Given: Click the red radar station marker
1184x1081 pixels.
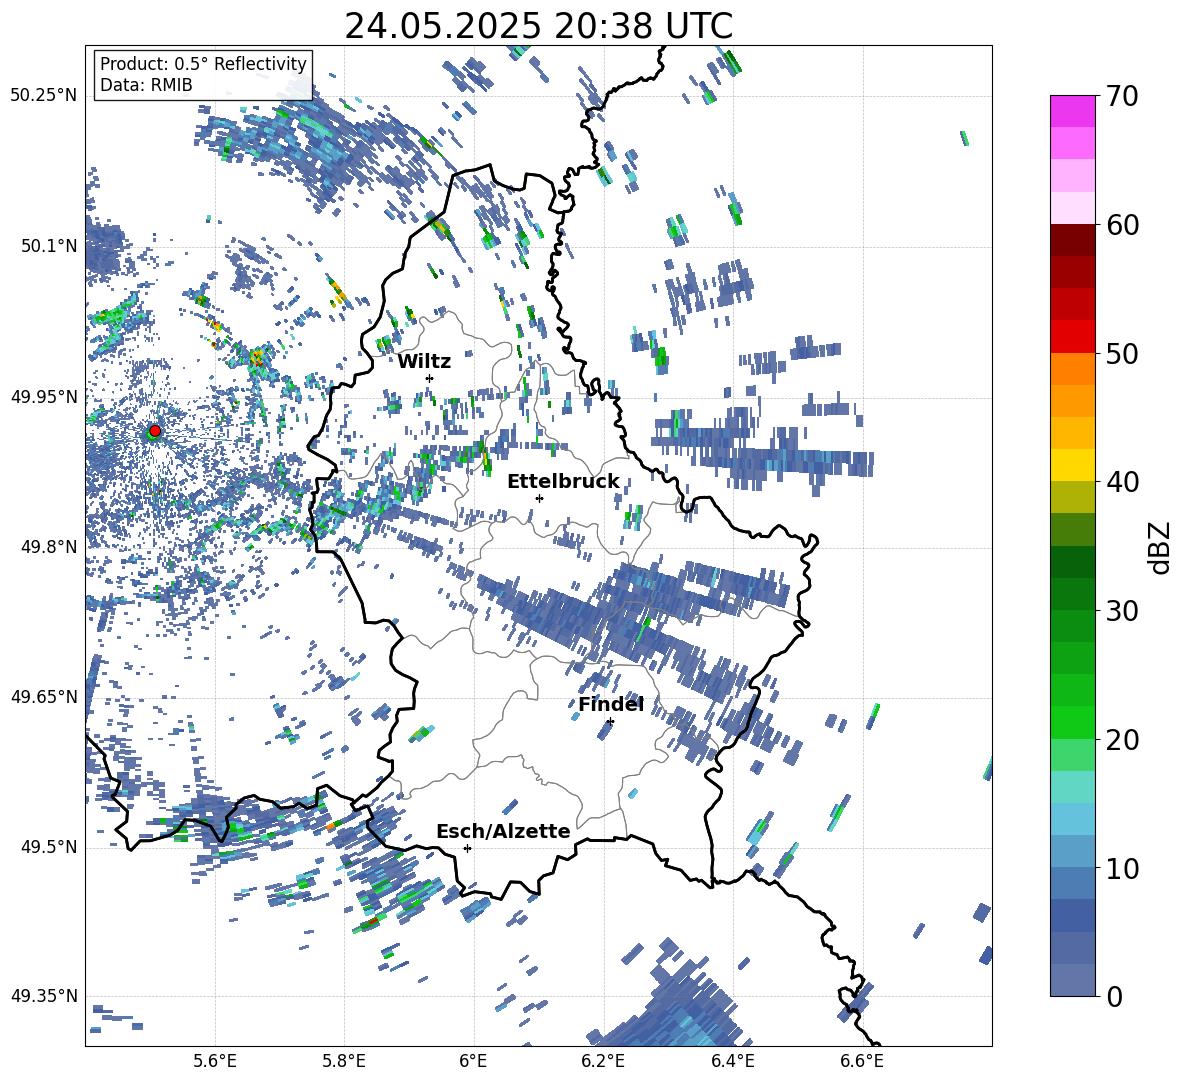Looking at the screenshot, I should [x=155, y=431].
